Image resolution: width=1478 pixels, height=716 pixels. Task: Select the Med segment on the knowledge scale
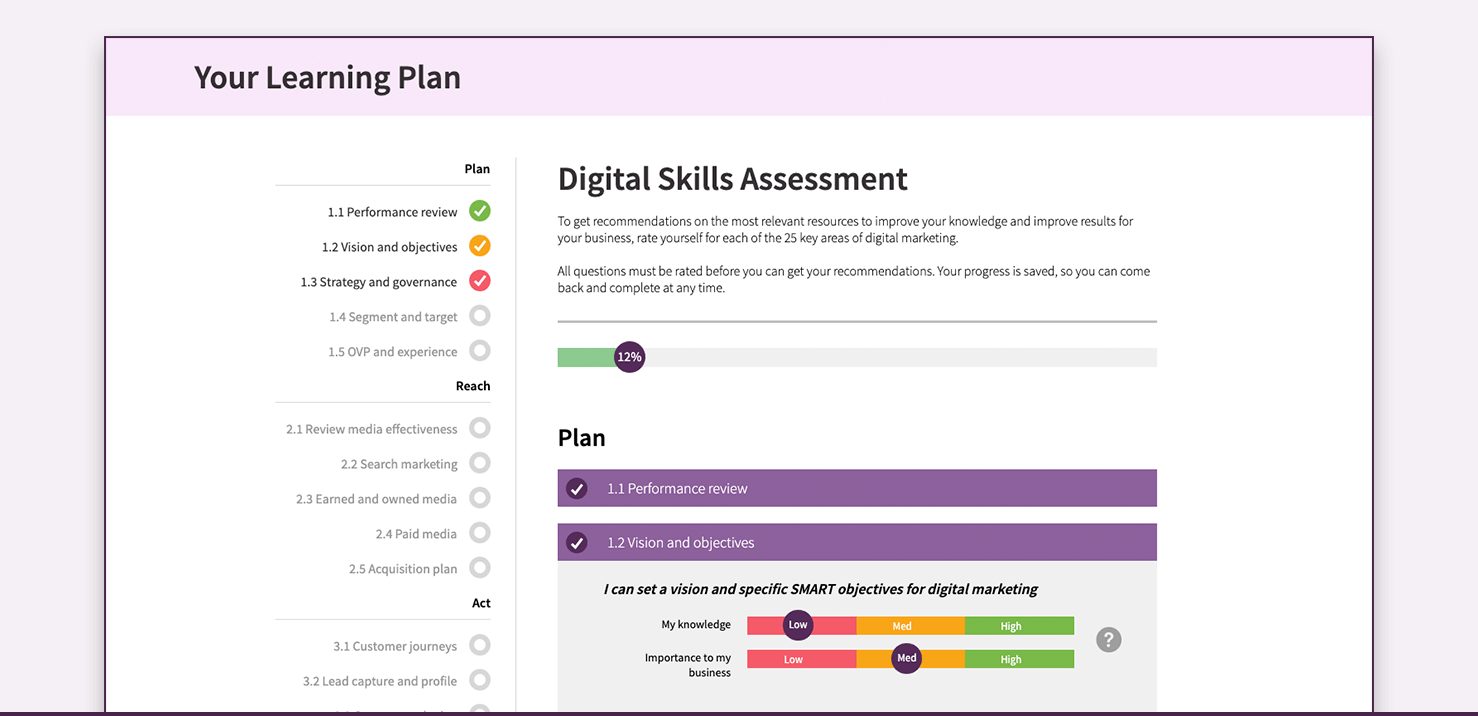(x=902, y=624)
